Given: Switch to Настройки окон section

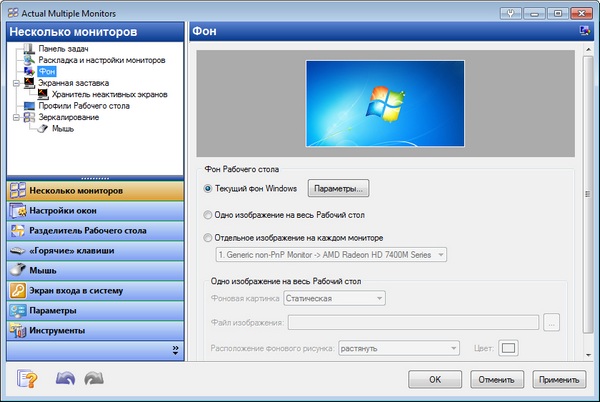Looking at the screenshot, I should pos(96,211).
